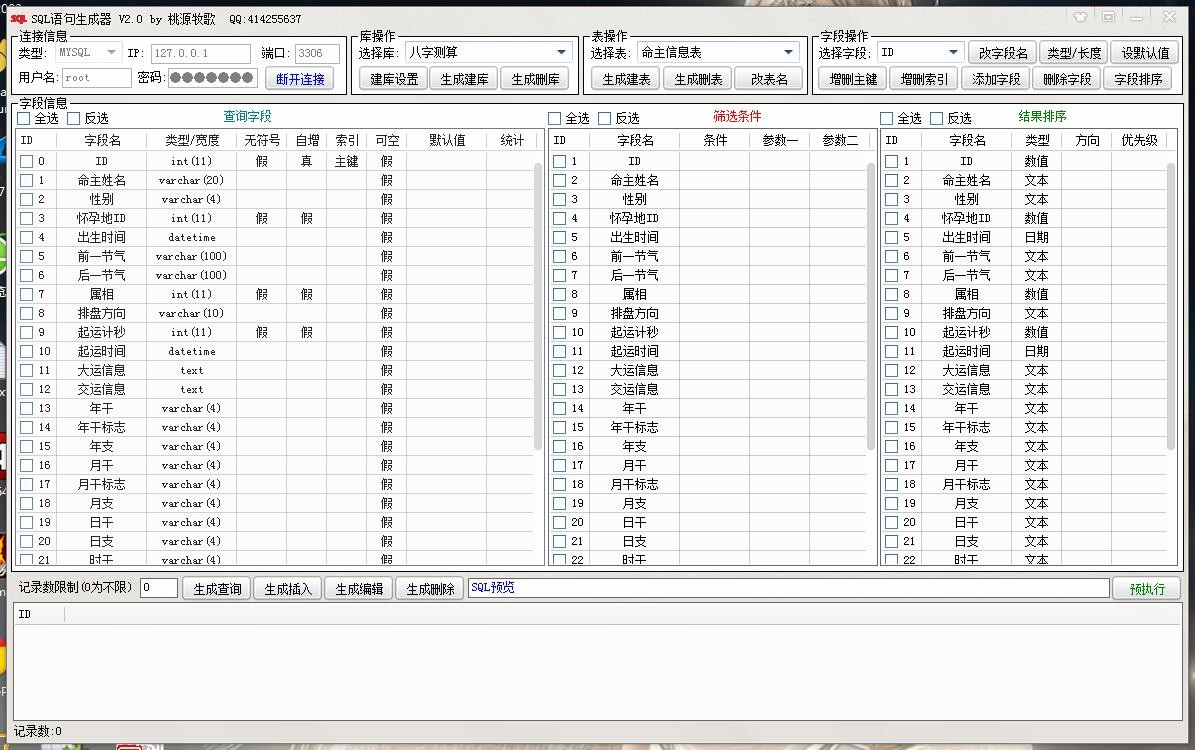The width and height of the screenshot is (1195, 750).
Task: Check row 10 起运计秒 in 结果排序 list
Action: pyautogui.click(x=892, y=332)
